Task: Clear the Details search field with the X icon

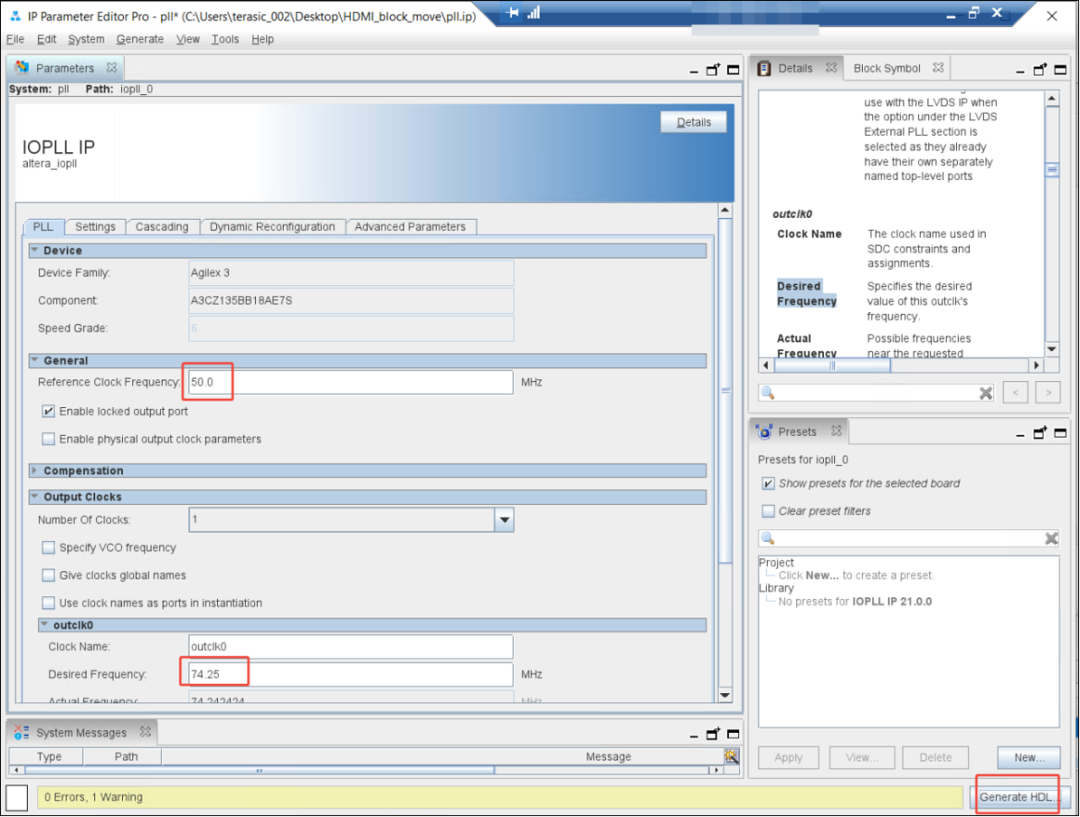Action: pyautogui.click(x=986, y=393)
